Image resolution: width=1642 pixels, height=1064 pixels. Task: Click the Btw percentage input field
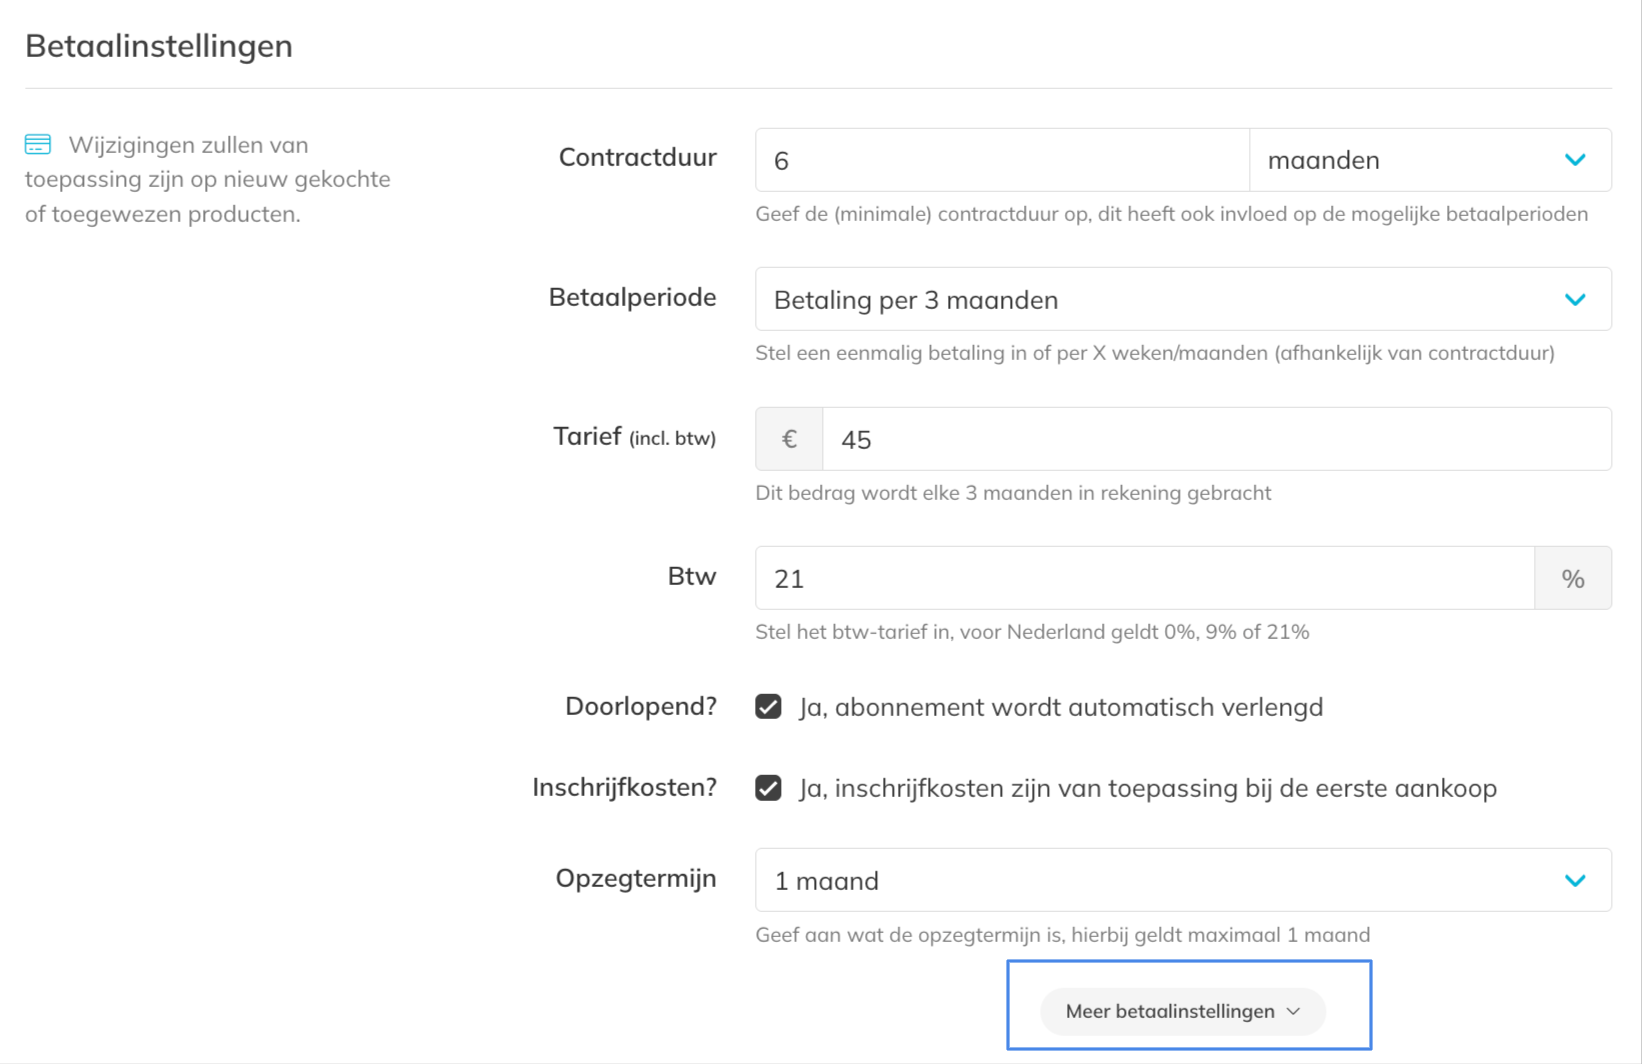pyautogui.click(x=1144, y=579)
